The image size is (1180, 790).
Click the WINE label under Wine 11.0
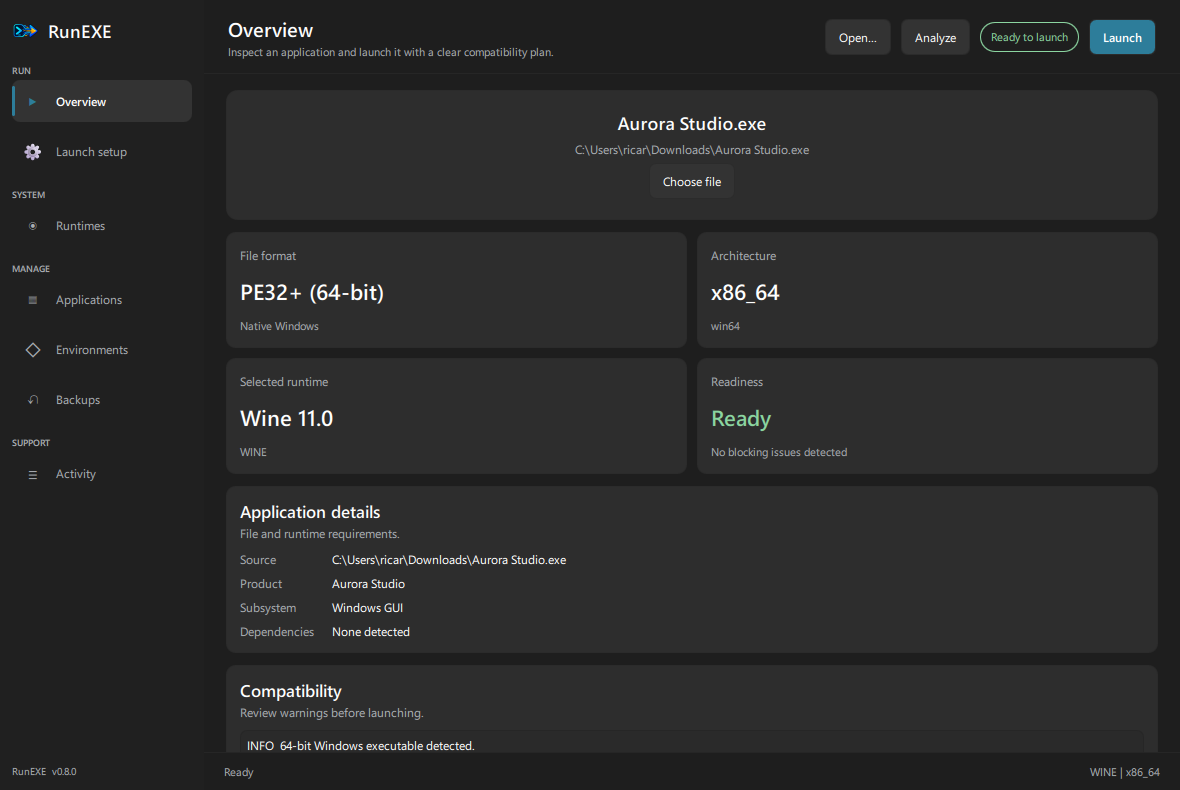[x=253, y=452]
